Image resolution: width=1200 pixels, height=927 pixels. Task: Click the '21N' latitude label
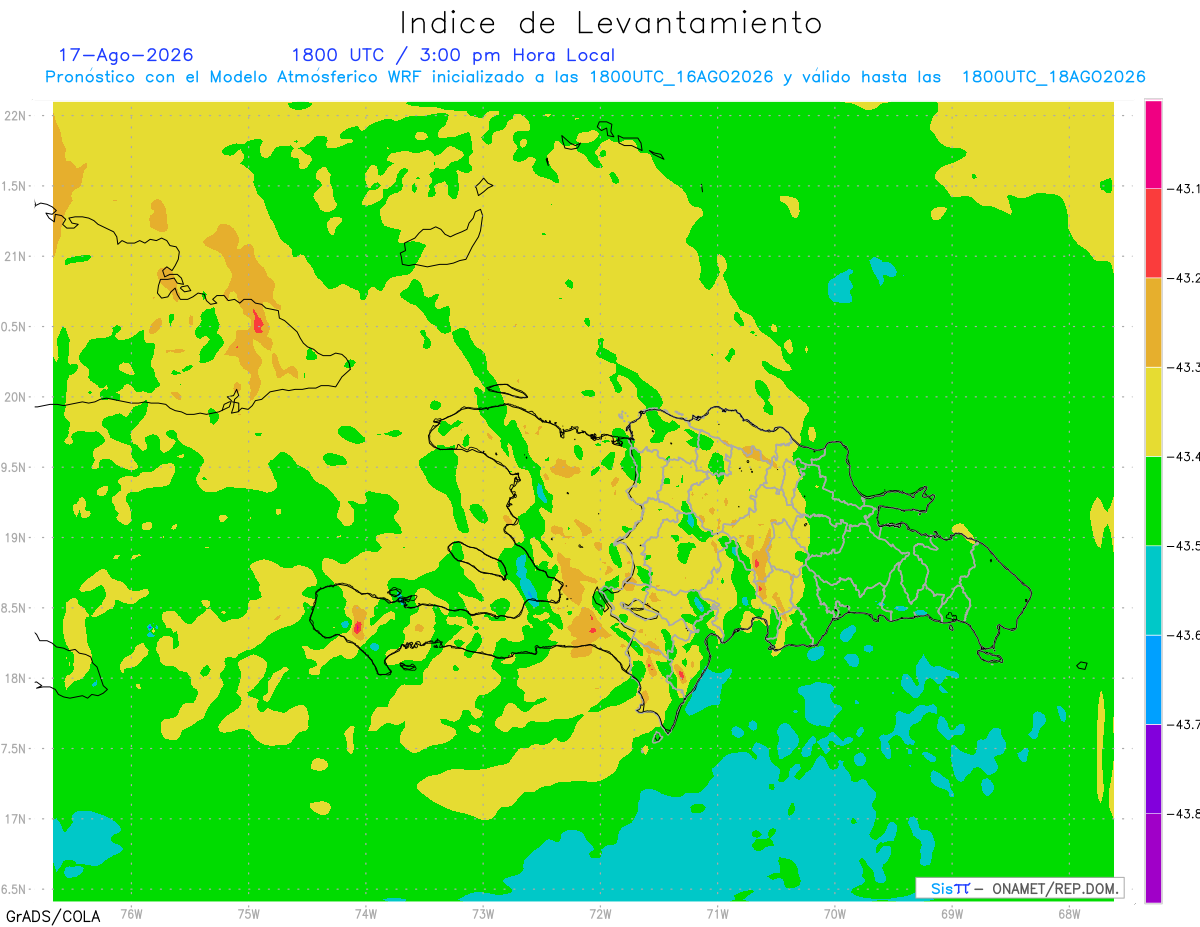click(x=16, y=256)
